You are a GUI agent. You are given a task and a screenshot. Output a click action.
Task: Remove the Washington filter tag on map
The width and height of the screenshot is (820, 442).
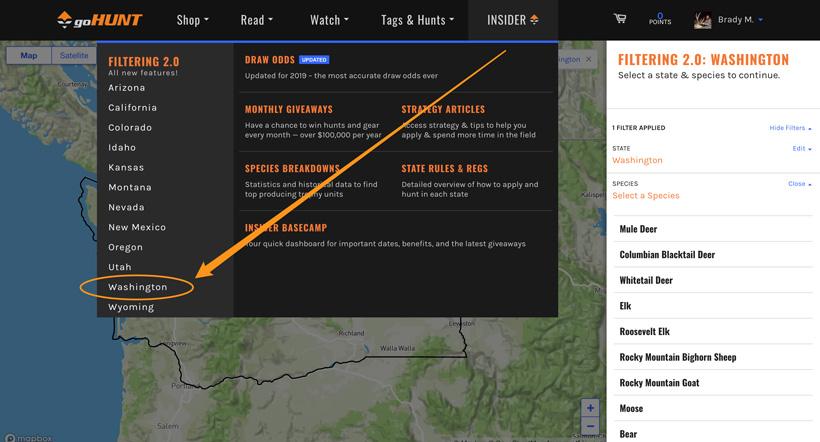tap(588, 59)
